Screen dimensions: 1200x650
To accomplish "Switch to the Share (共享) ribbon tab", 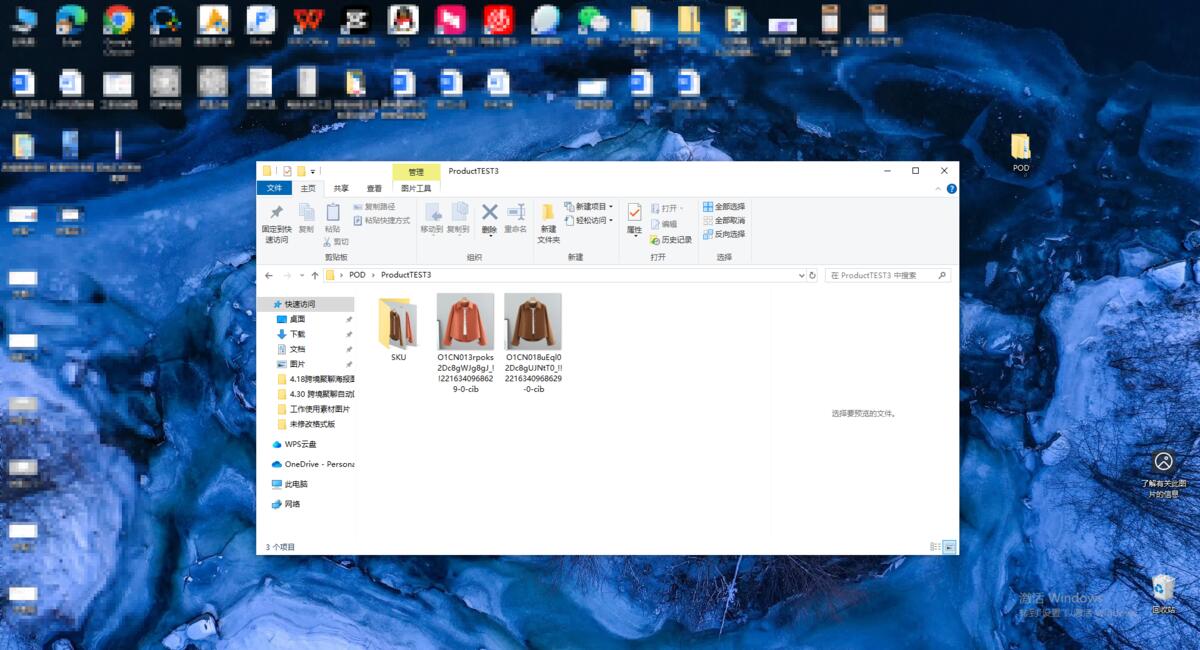I will (x=341, y=188).
